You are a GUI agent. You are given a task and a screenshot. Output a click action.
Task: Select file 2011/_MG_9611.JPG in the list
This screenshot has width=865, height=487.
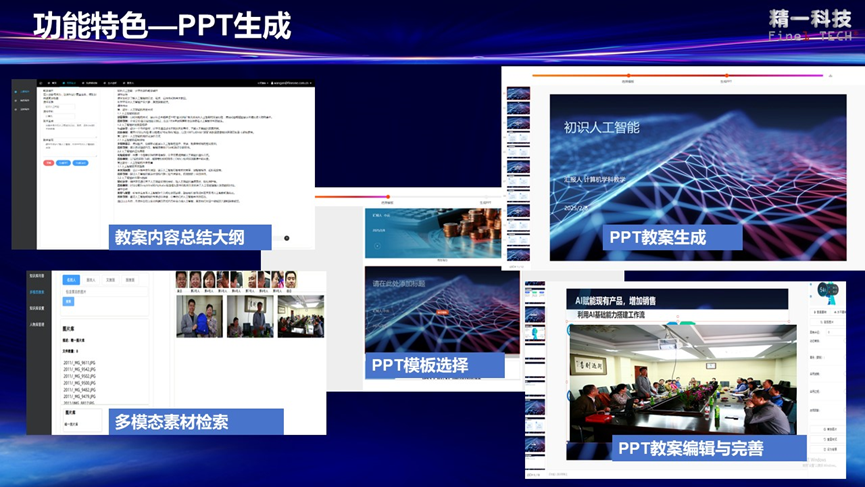tap(79, 363)
